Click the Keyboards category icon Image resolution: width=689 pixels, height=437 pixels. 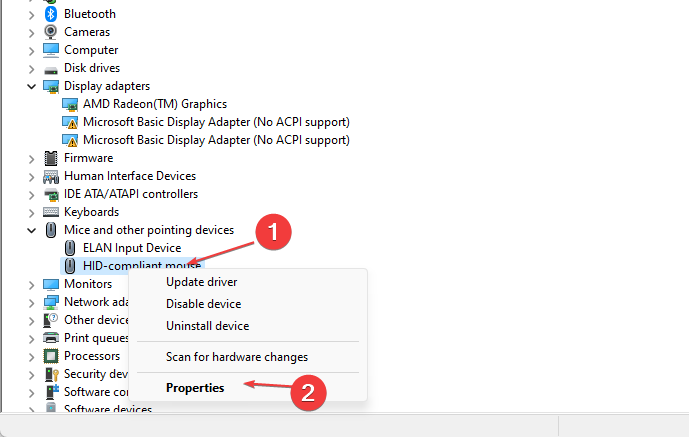pyautogui.click(x=51, y=212)
